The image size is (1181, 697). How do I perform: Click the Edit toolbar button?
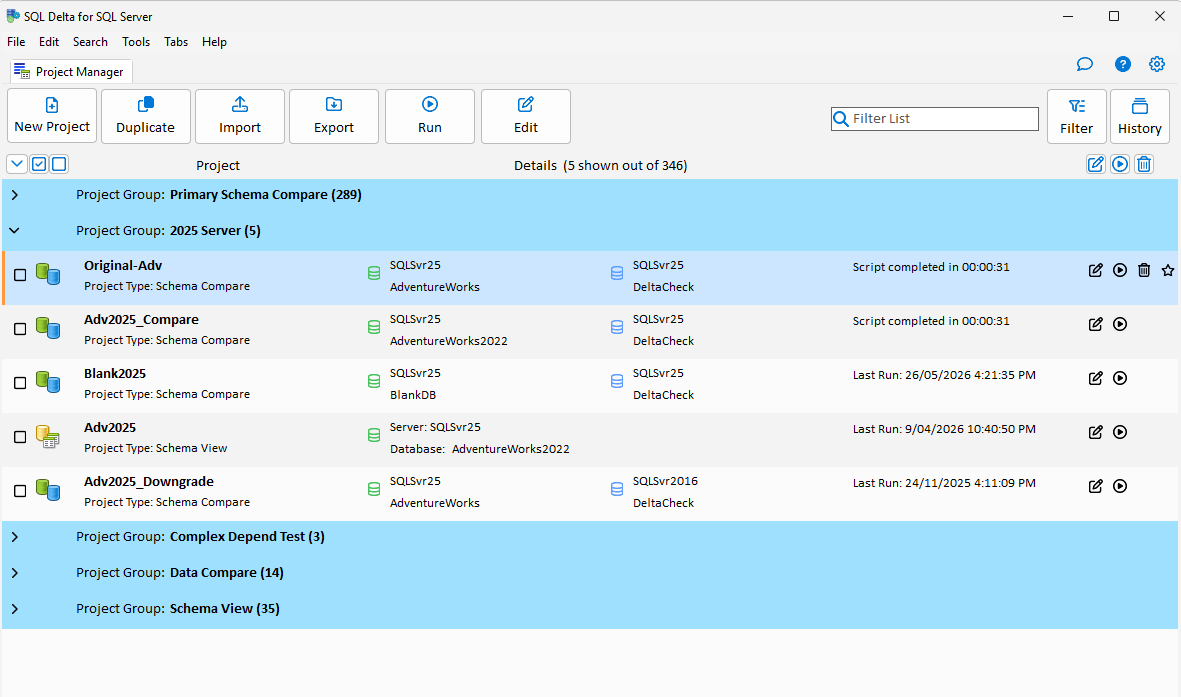(x=526, y=116)
